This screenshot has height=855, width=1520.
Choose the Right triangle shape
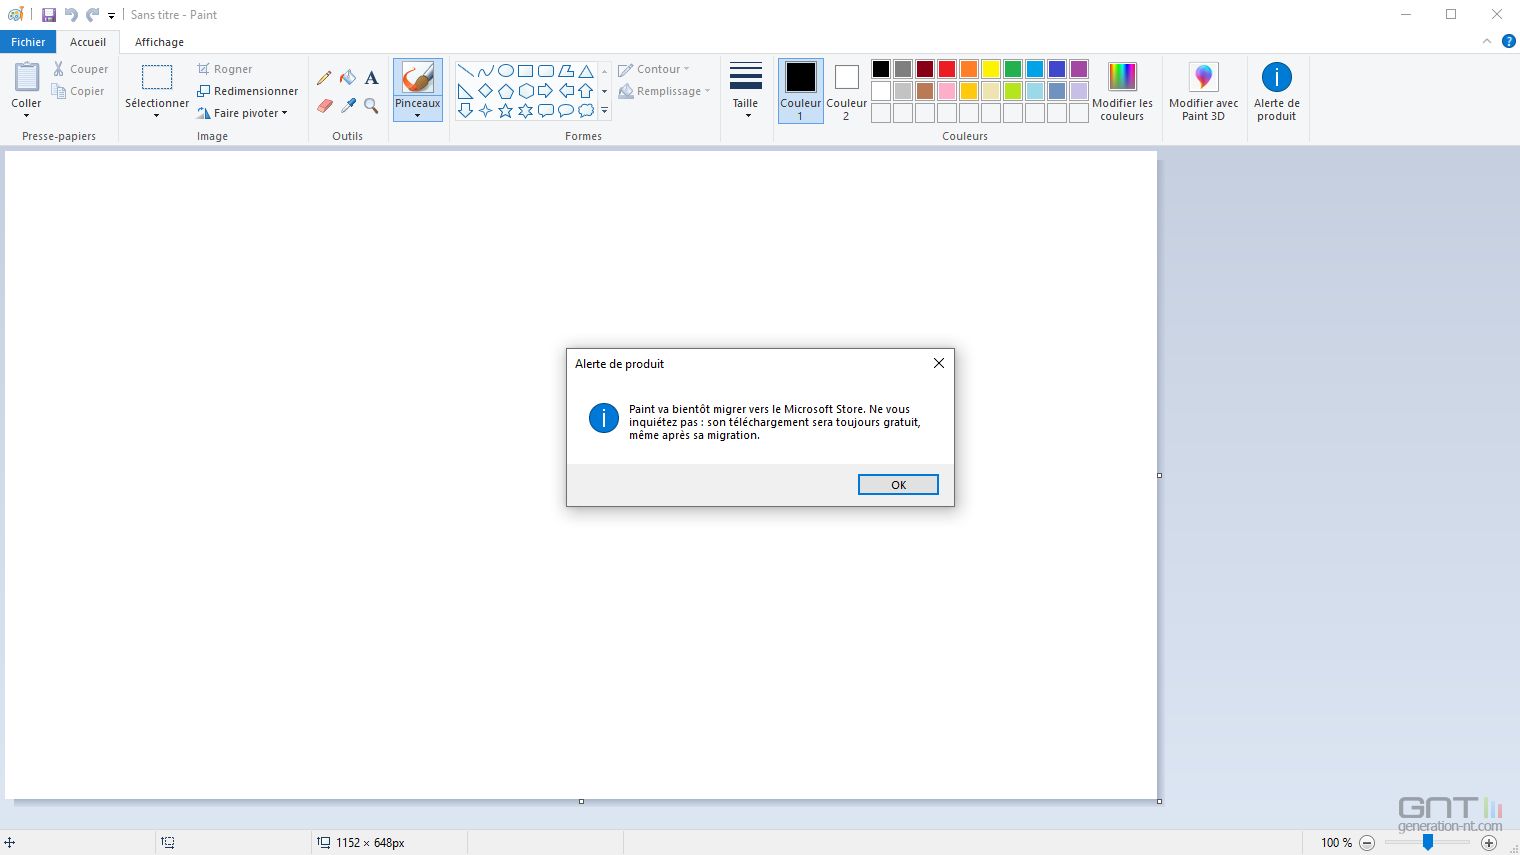(x=466, y=91)
